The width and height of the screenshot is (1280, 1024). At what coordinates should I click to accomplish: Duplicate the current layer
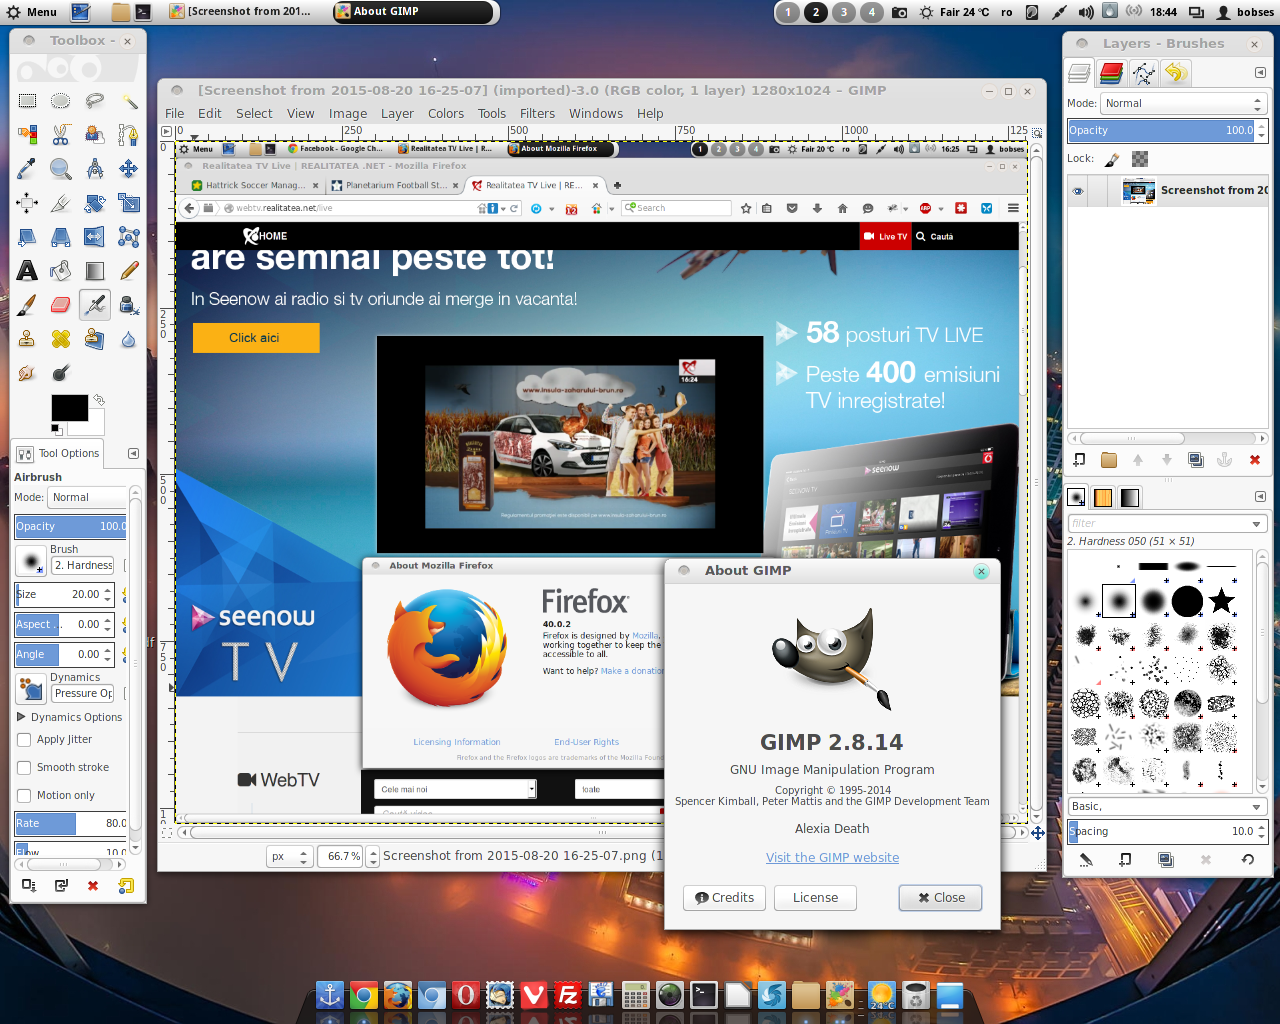(1195, 460)
